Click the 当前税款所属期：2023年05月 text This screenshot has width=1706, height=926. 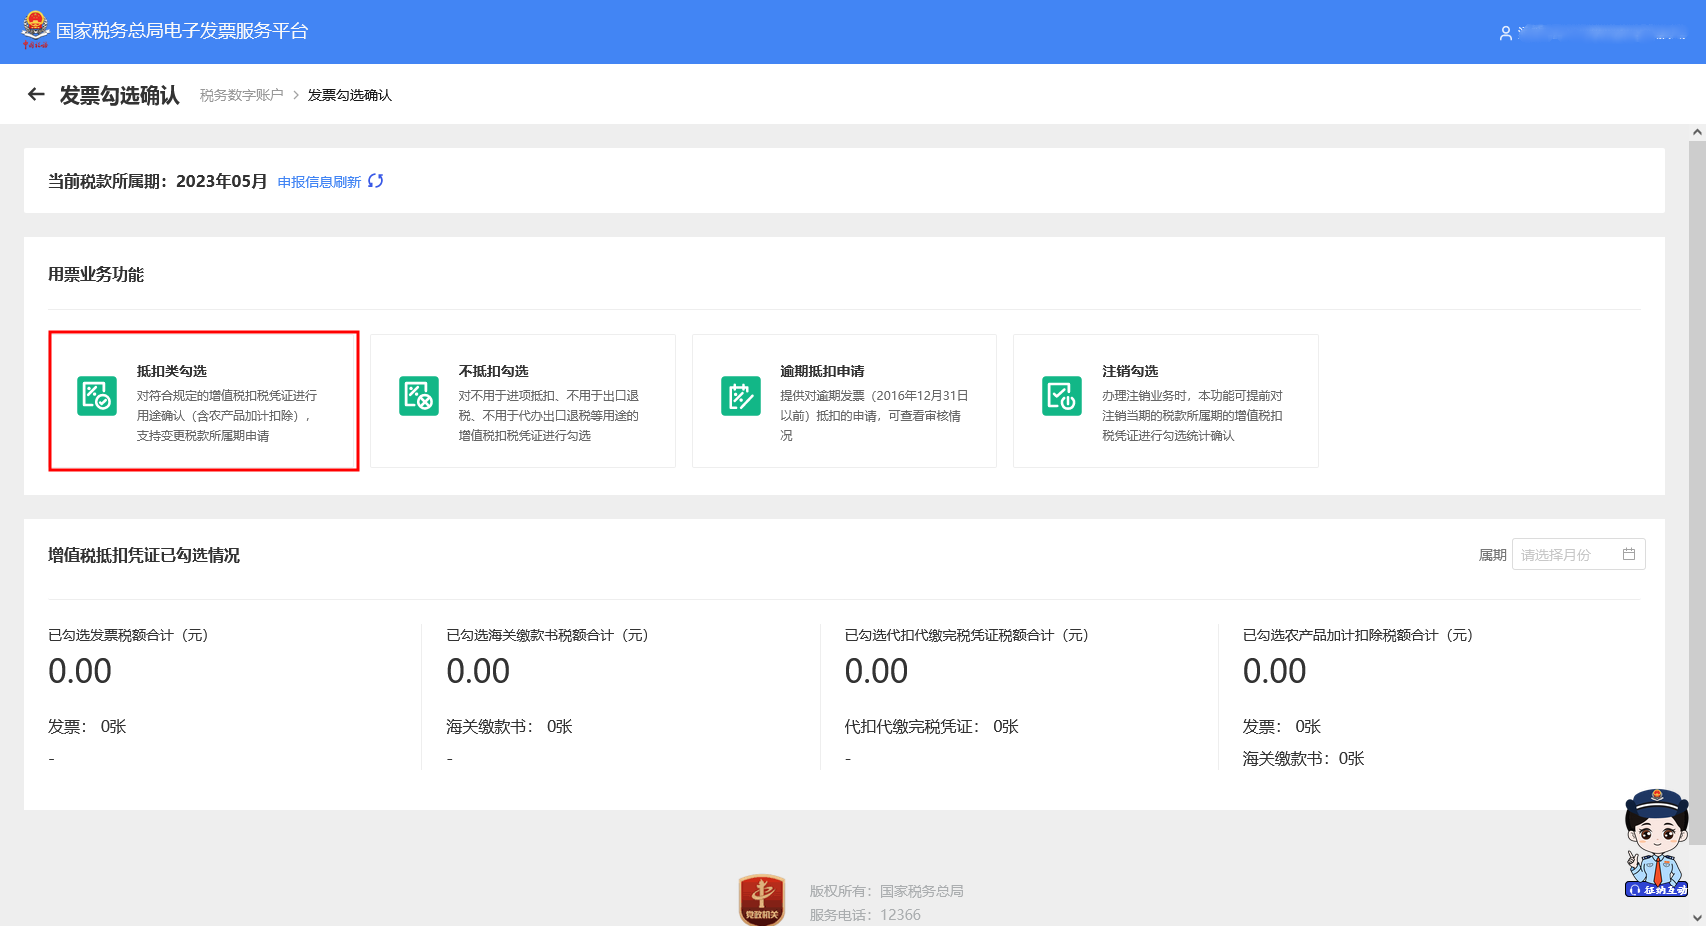point(158,181)
